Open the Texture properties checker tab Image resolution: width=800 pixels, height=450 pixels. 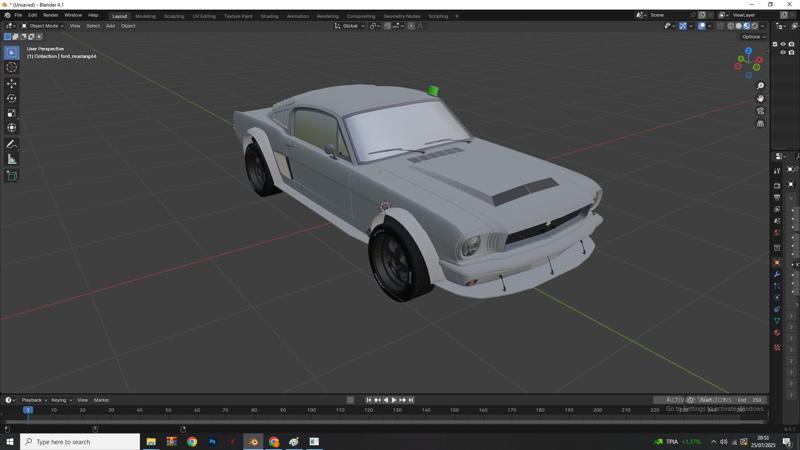click(777, 347)
